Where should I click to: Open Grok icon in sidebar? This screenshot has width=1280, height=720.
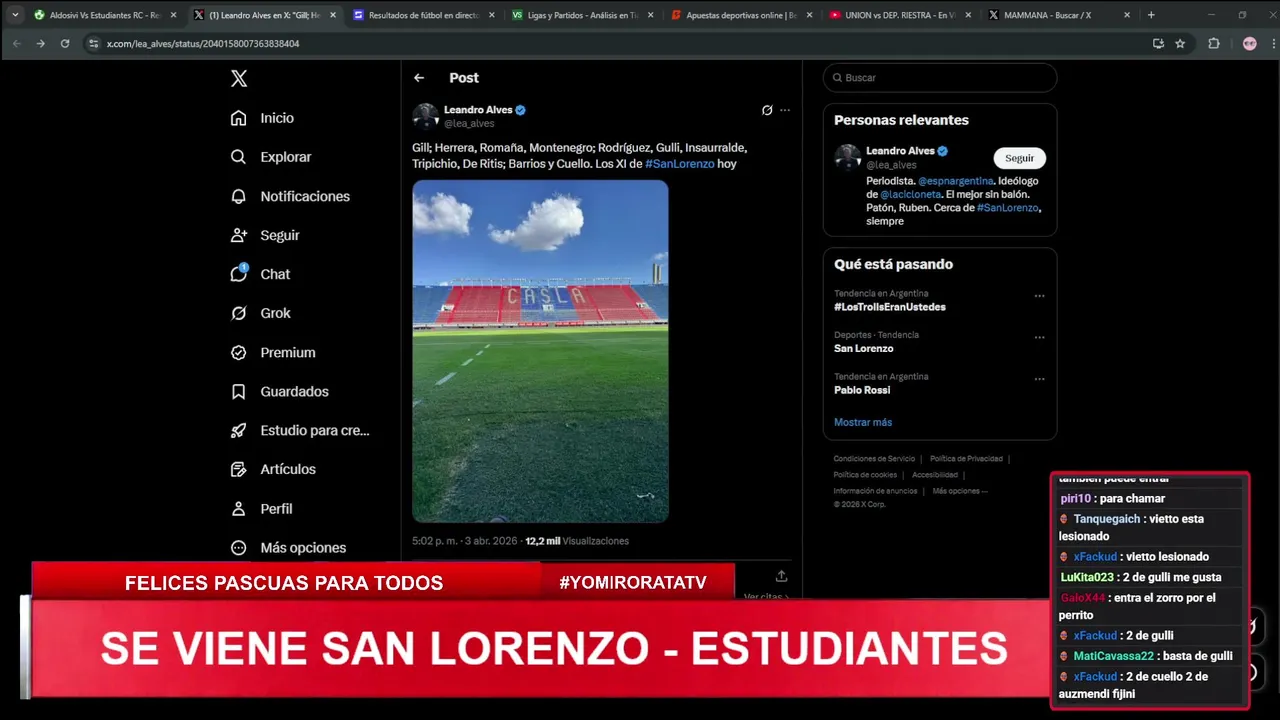pyautogui.click(x=238, y=313)
